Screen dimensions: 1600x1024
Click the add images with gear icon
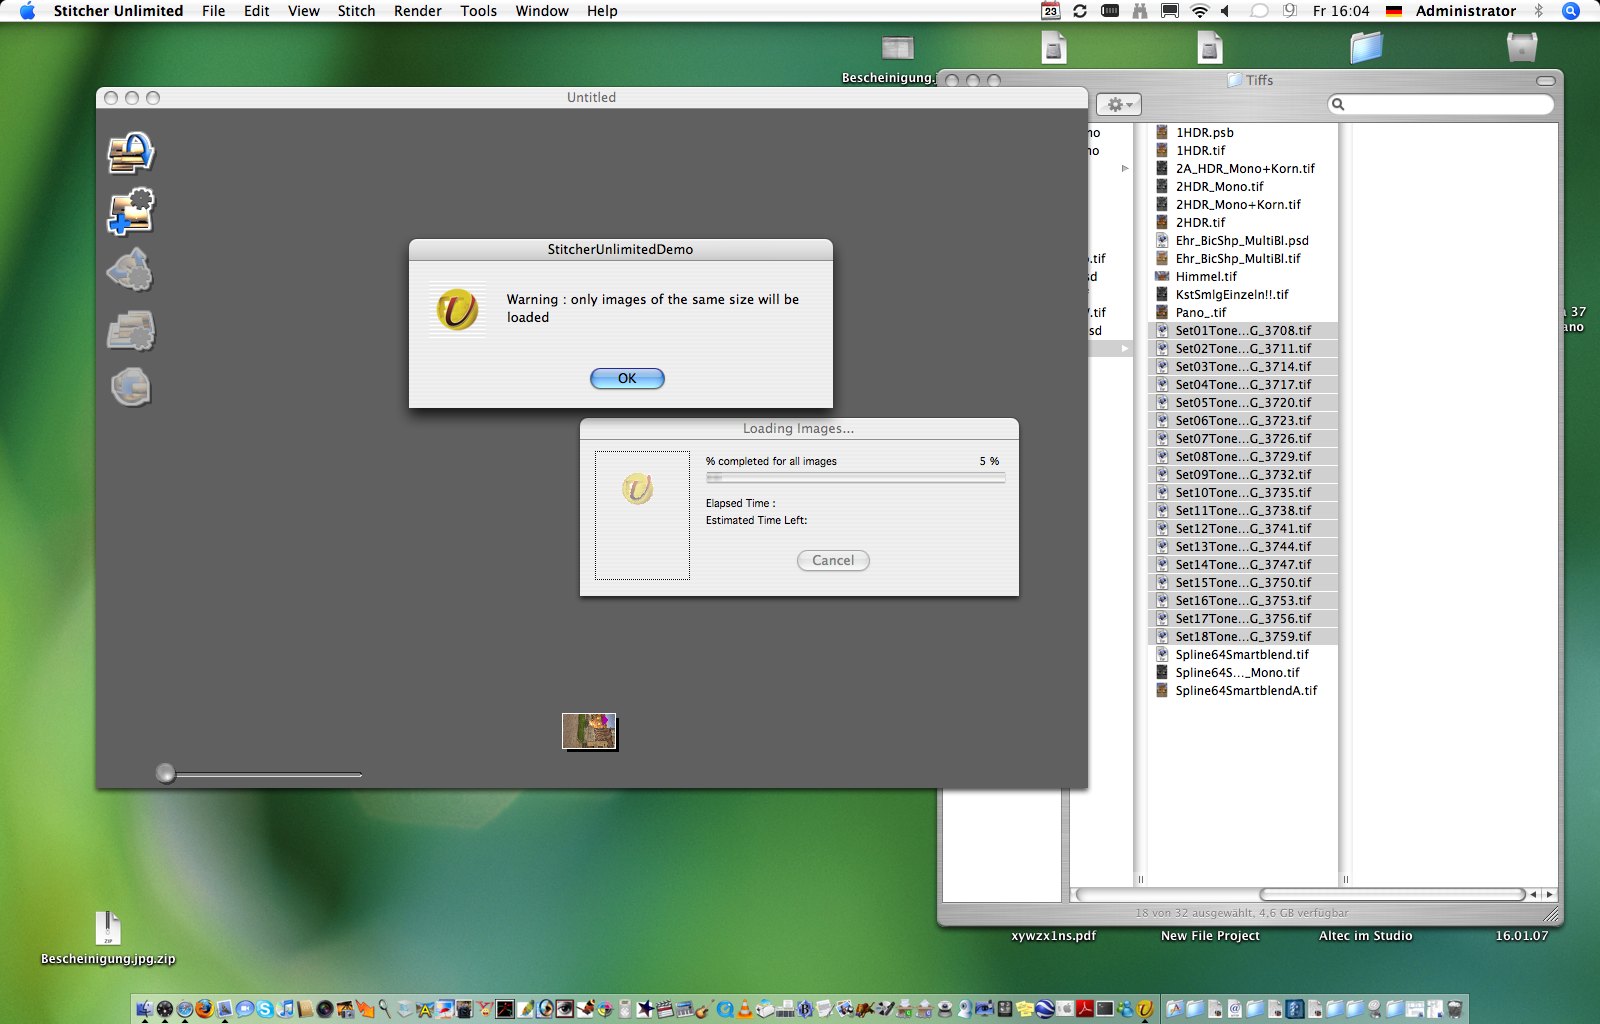[131, 212]
